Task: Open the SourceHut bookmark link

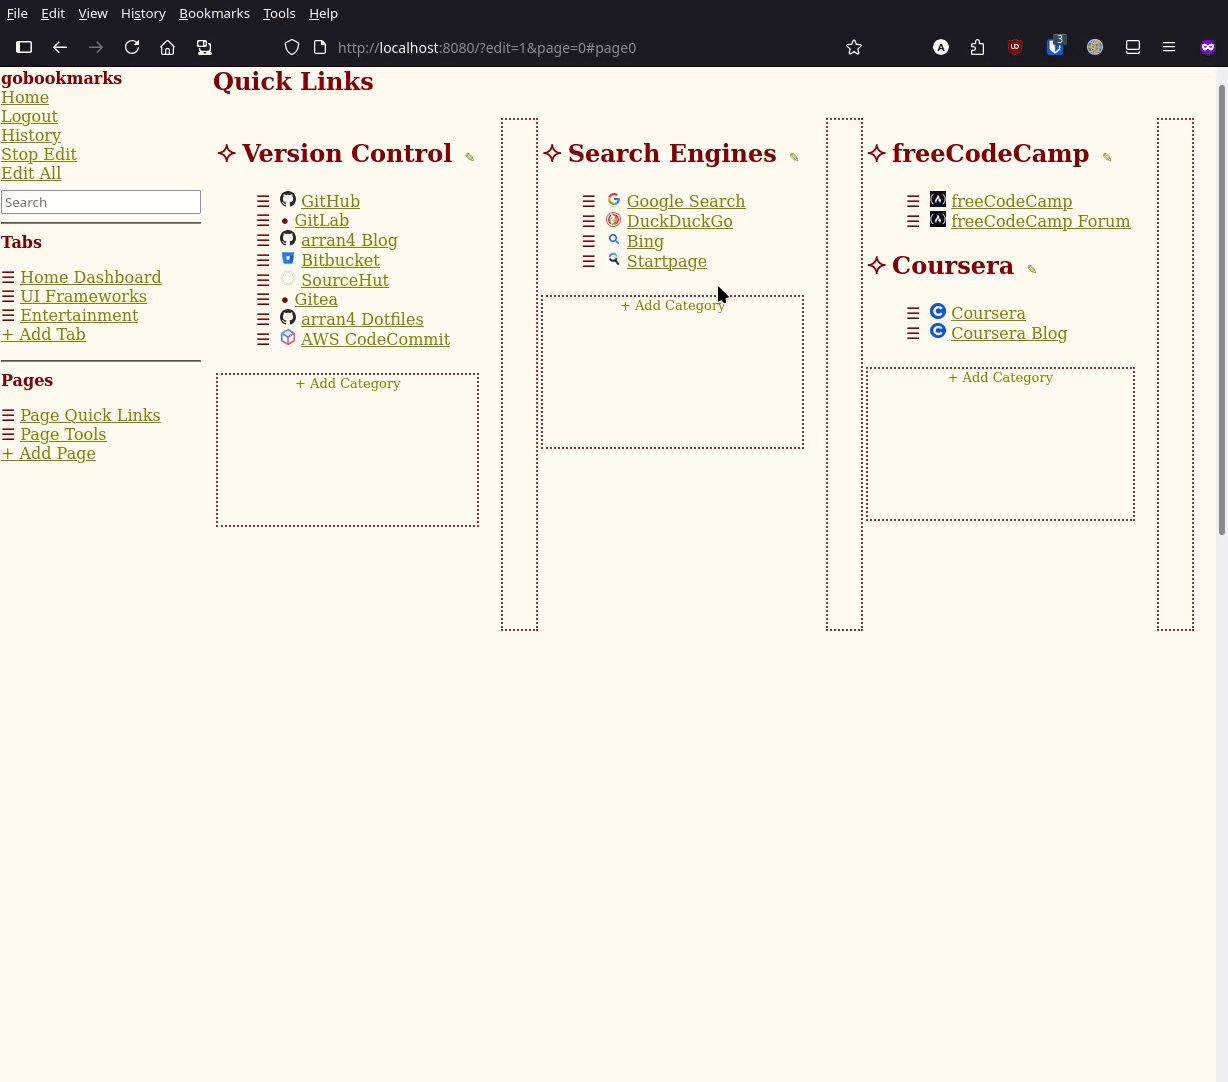Action: click(x=345, y=280)
